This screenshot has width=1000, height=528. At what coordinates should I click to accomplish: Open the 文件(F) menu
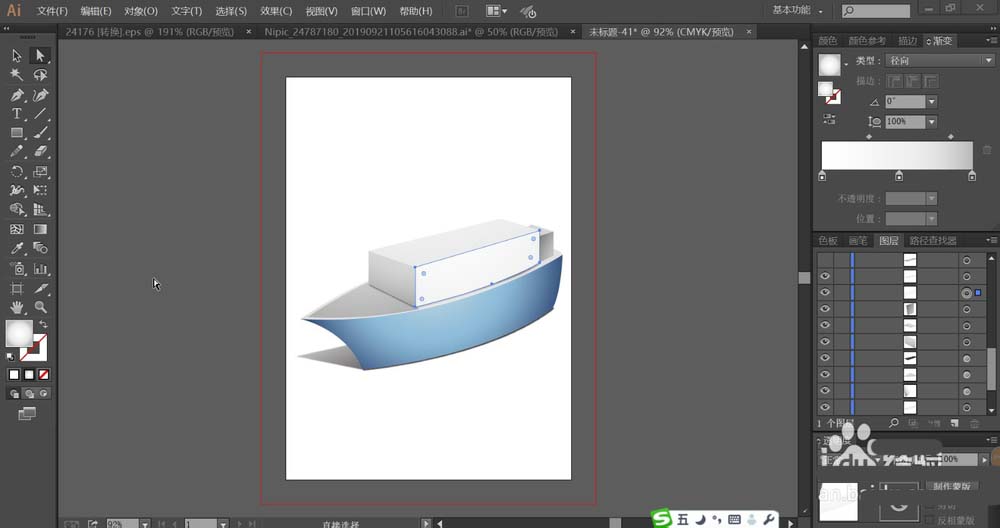coord(52,11)
